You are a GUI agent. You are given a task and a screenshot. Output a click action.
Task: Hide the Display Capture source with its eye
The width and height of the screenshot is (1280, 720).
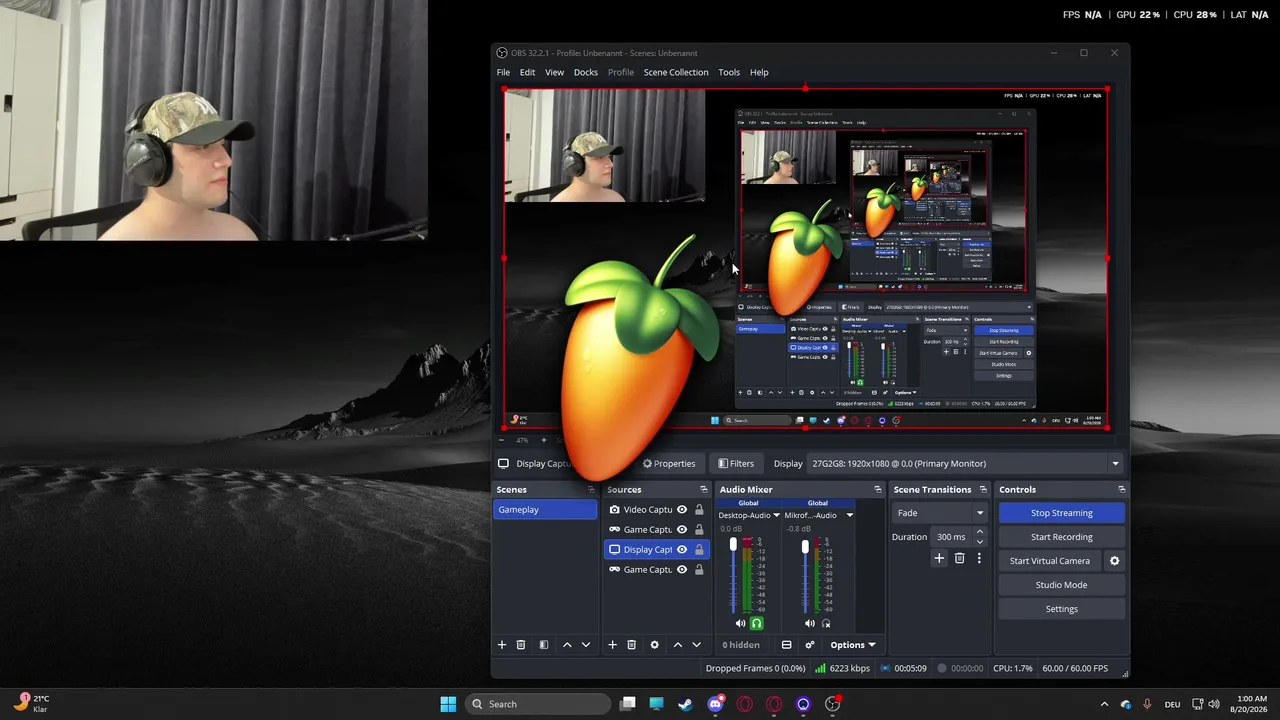tap(682, 550)
